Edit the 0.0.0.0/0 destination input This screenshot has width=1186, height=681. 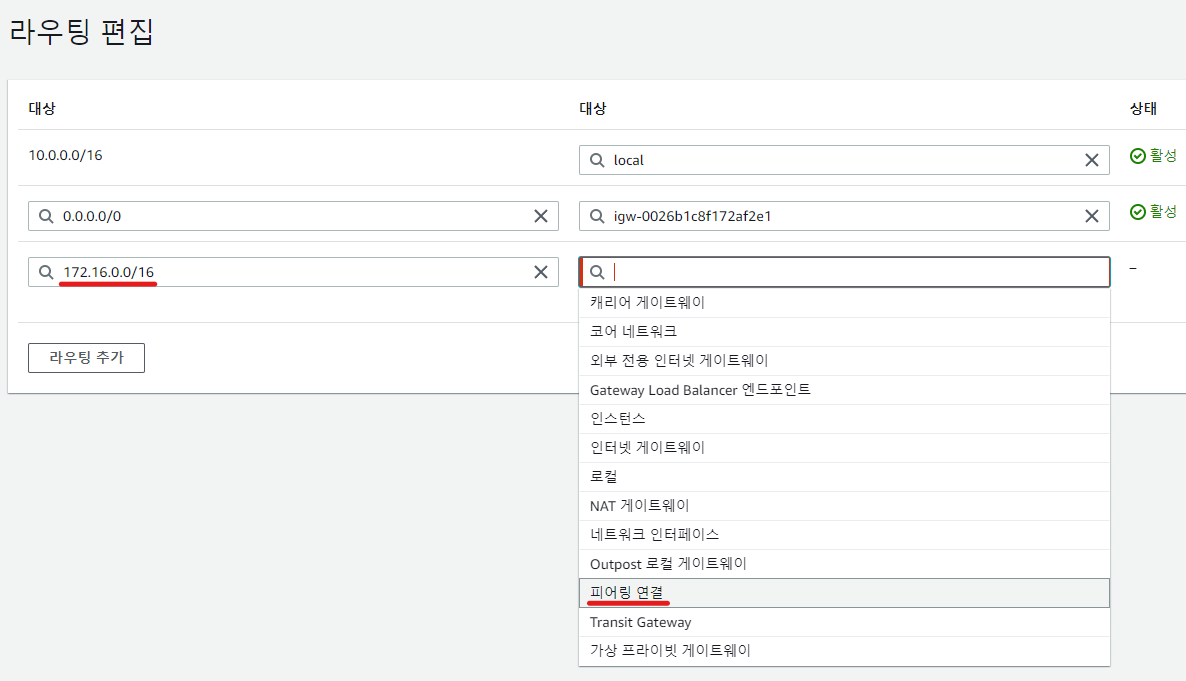pyautogui.click(x=290, y=216)
